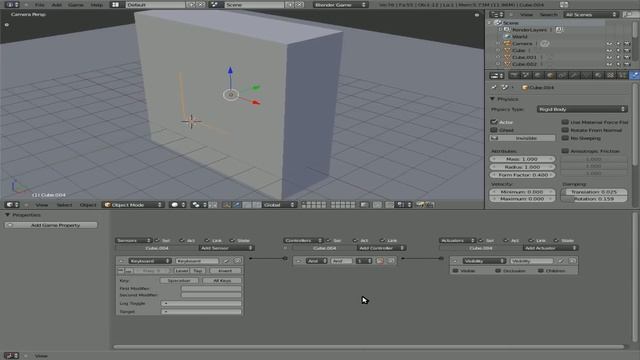
Task: Click the And controller priority icon
Action: (x=380, y=260)
